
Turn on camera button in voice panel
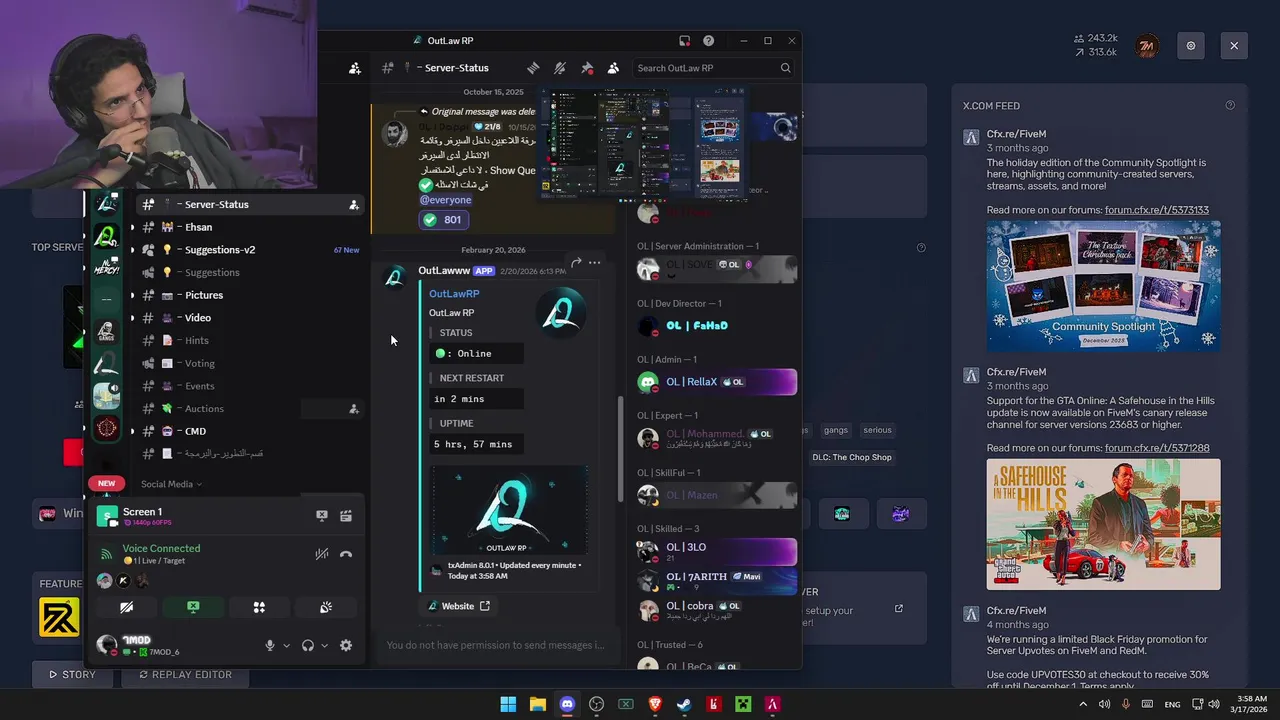126,607
